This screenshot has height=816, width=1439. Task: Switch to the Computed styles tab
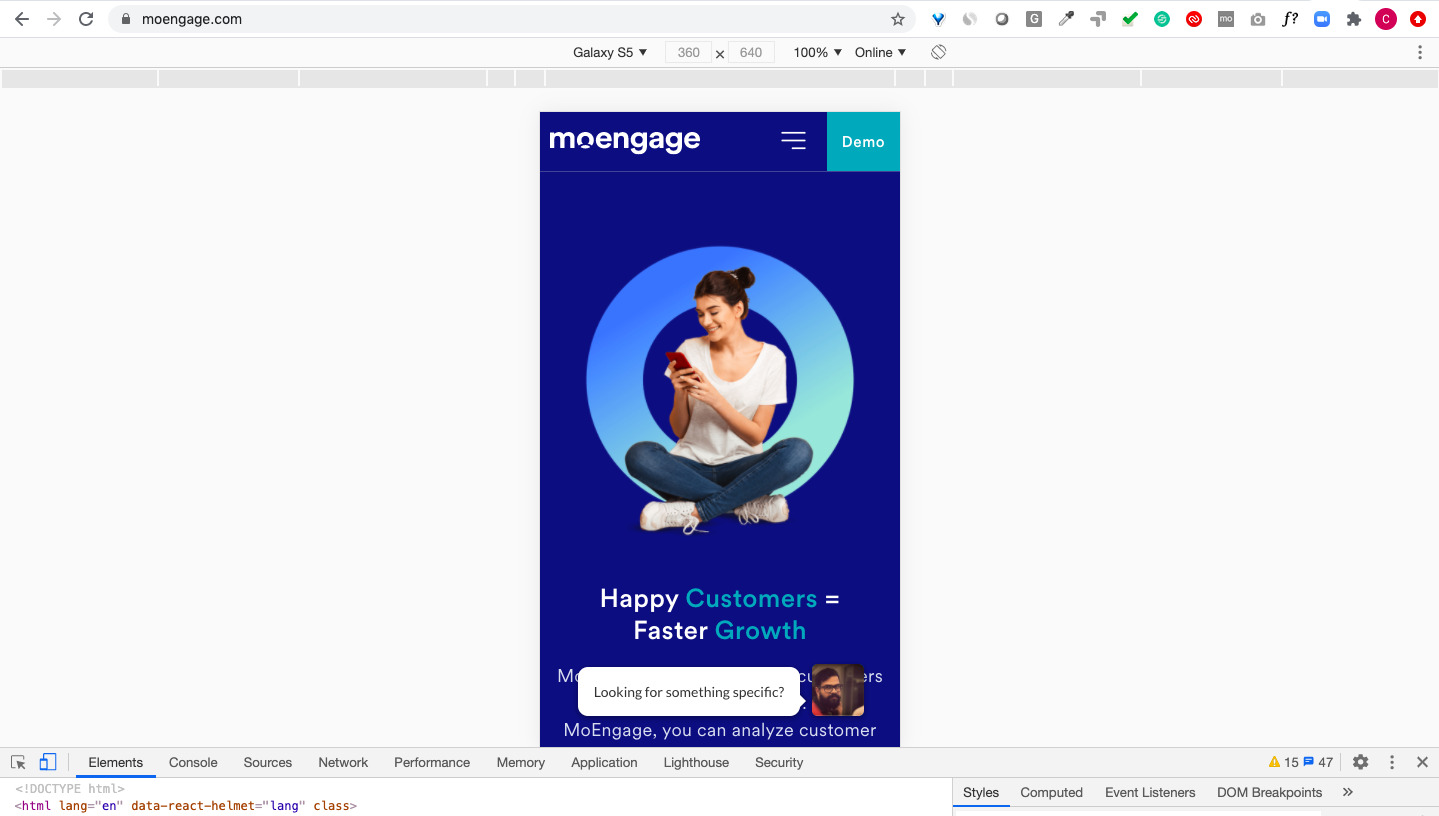click(x=1051, y=792)
